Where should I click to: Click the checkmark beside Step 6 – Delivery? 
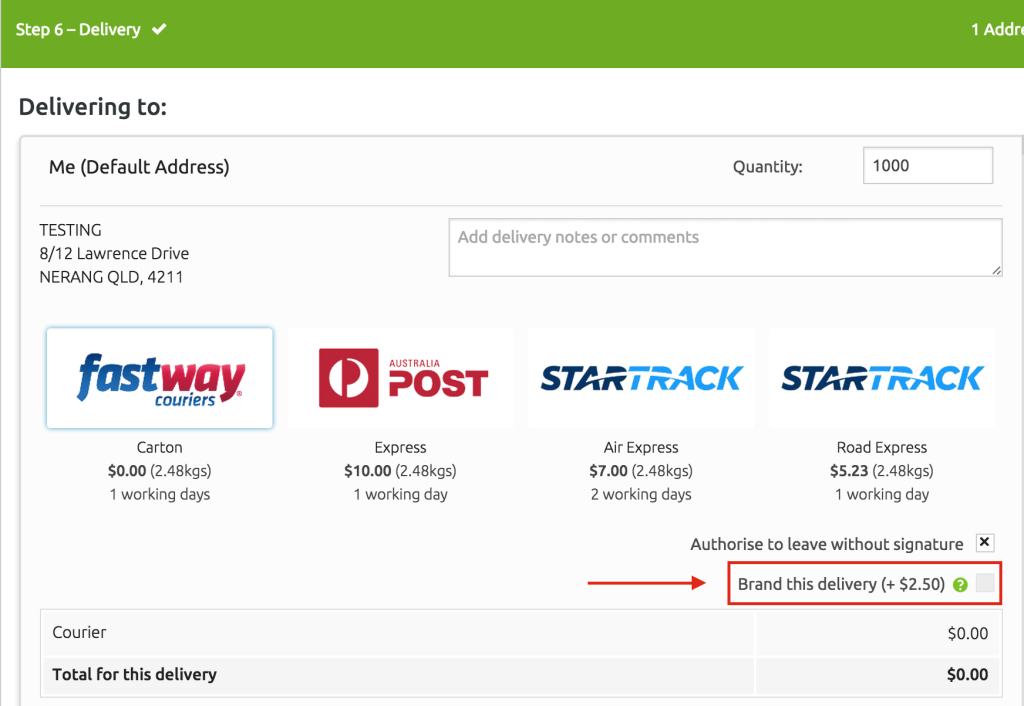point(159,30)
